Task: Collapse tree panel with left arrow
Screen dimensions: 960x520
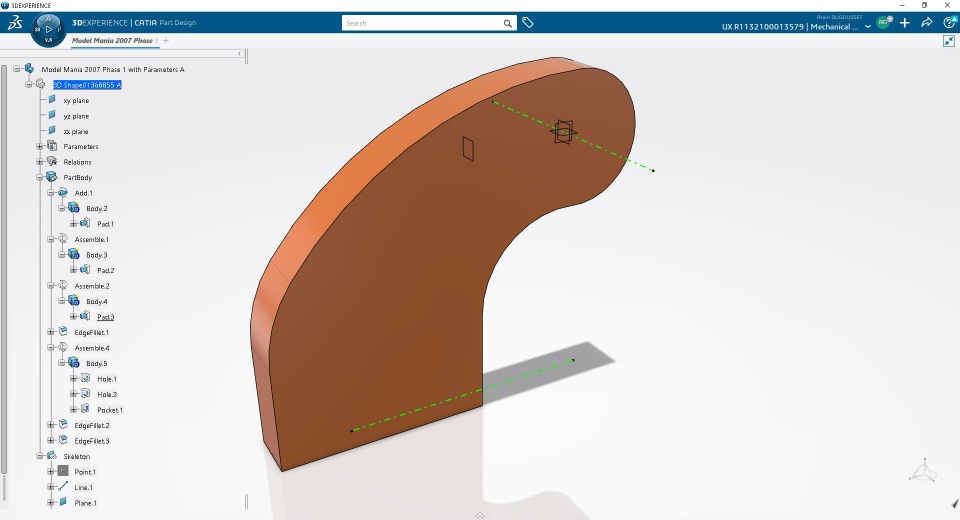Action: [240, 54]
